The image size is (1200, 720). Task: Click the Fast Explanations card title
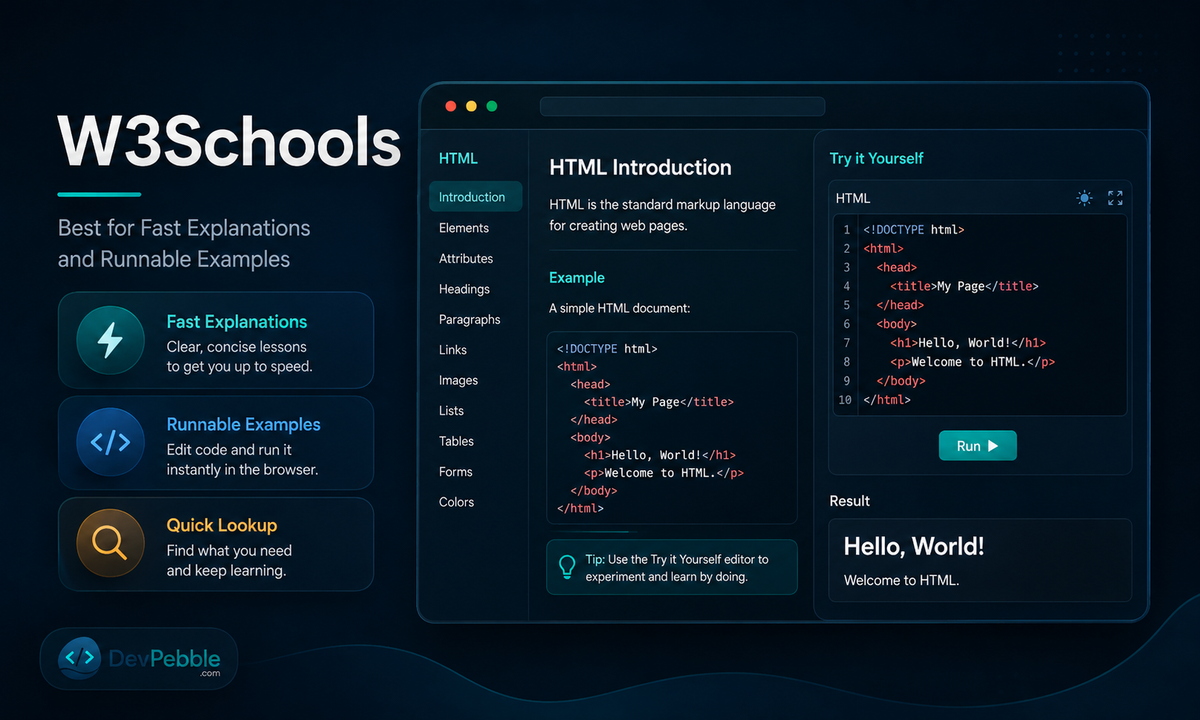[237, 322]
